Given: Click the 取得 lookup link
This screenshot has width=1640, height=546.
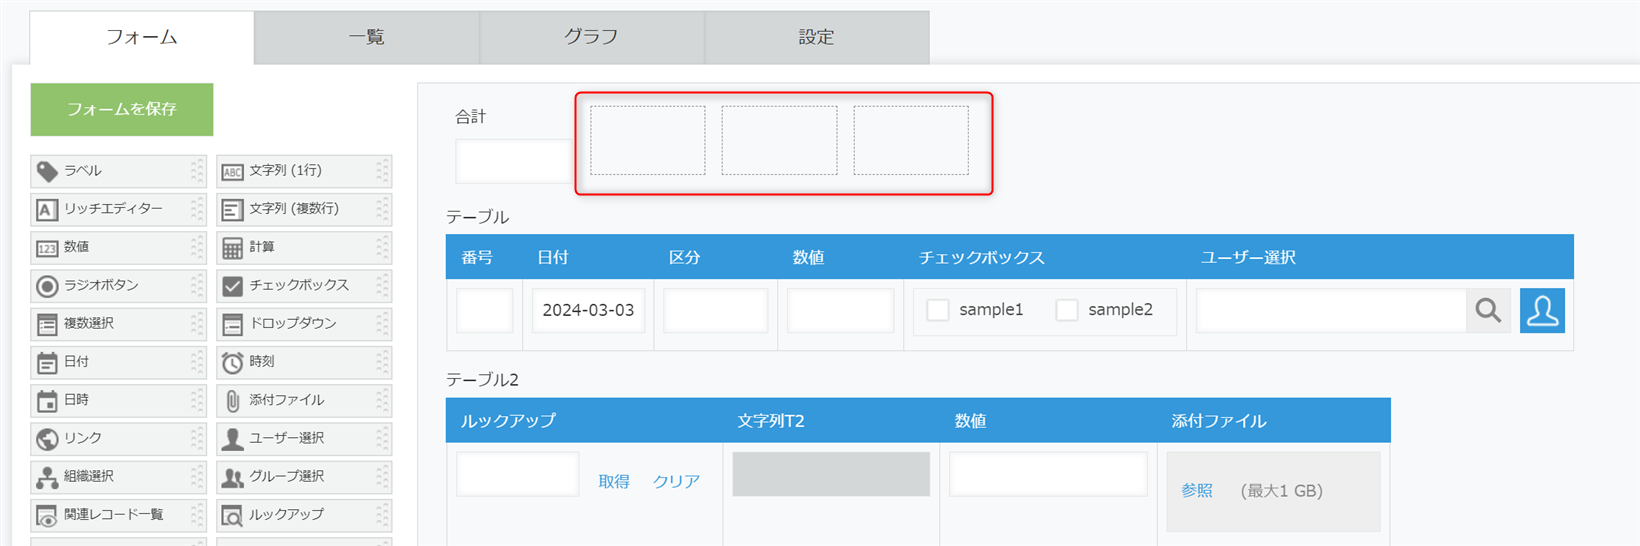Looking at the screenshot, I should (614, 481).
